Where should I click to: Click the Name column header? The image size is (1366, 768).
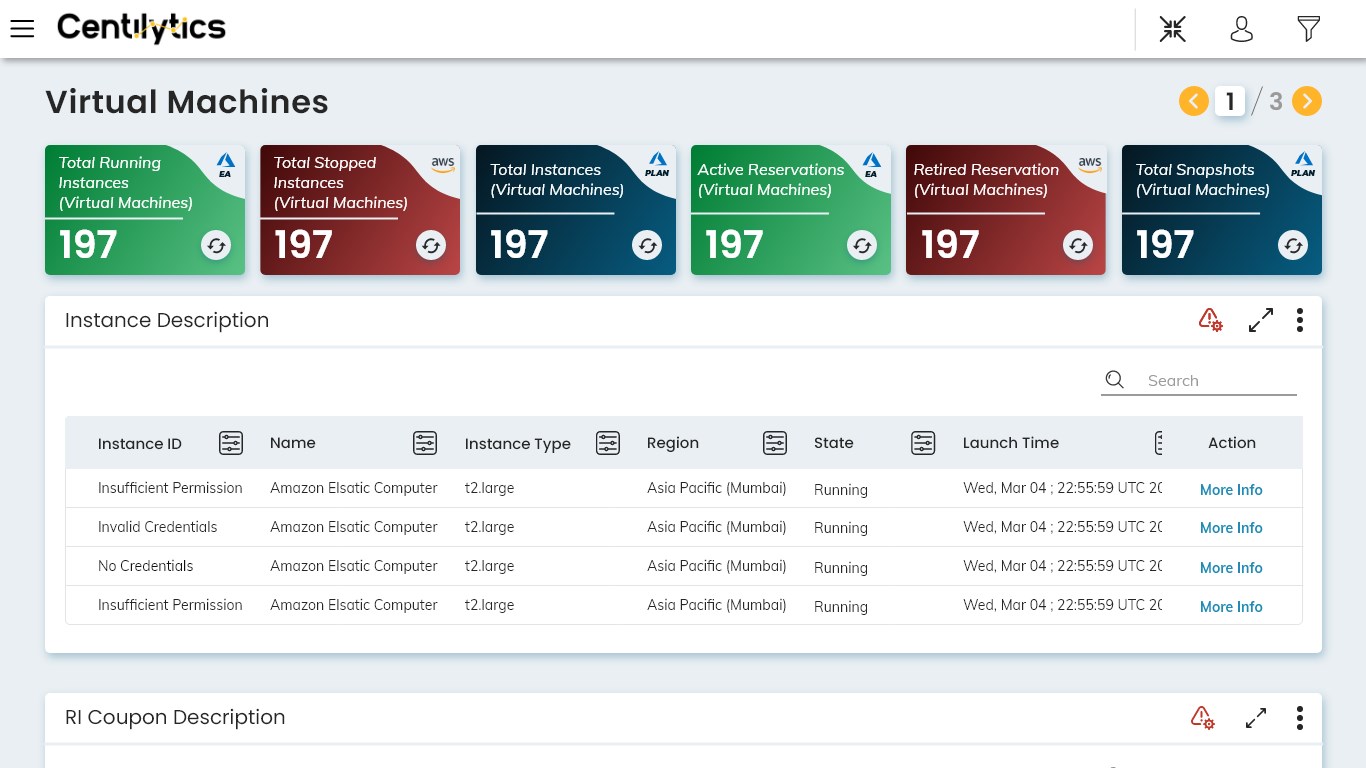click(293, 443)
